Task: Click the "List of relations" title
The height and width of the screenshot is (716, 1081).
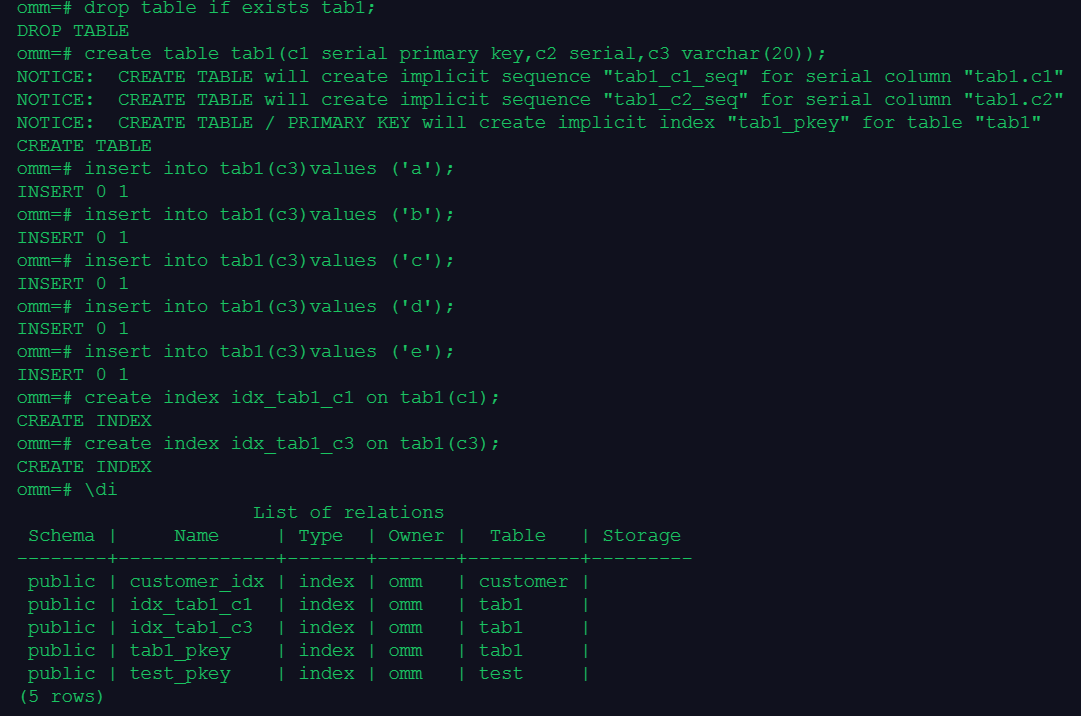Action: click(x=348, y=513)
